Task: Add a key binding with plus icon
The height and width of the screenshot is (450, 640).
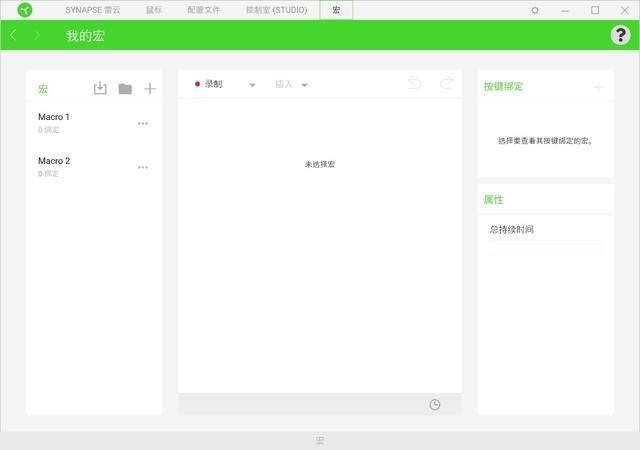Action: [x=598, y=87]
